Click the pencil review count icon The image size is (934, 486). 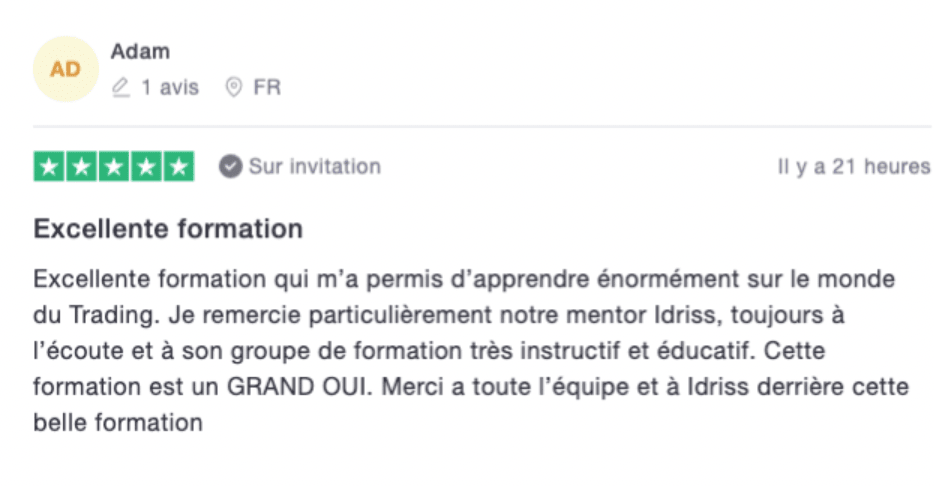click(121, 88)
